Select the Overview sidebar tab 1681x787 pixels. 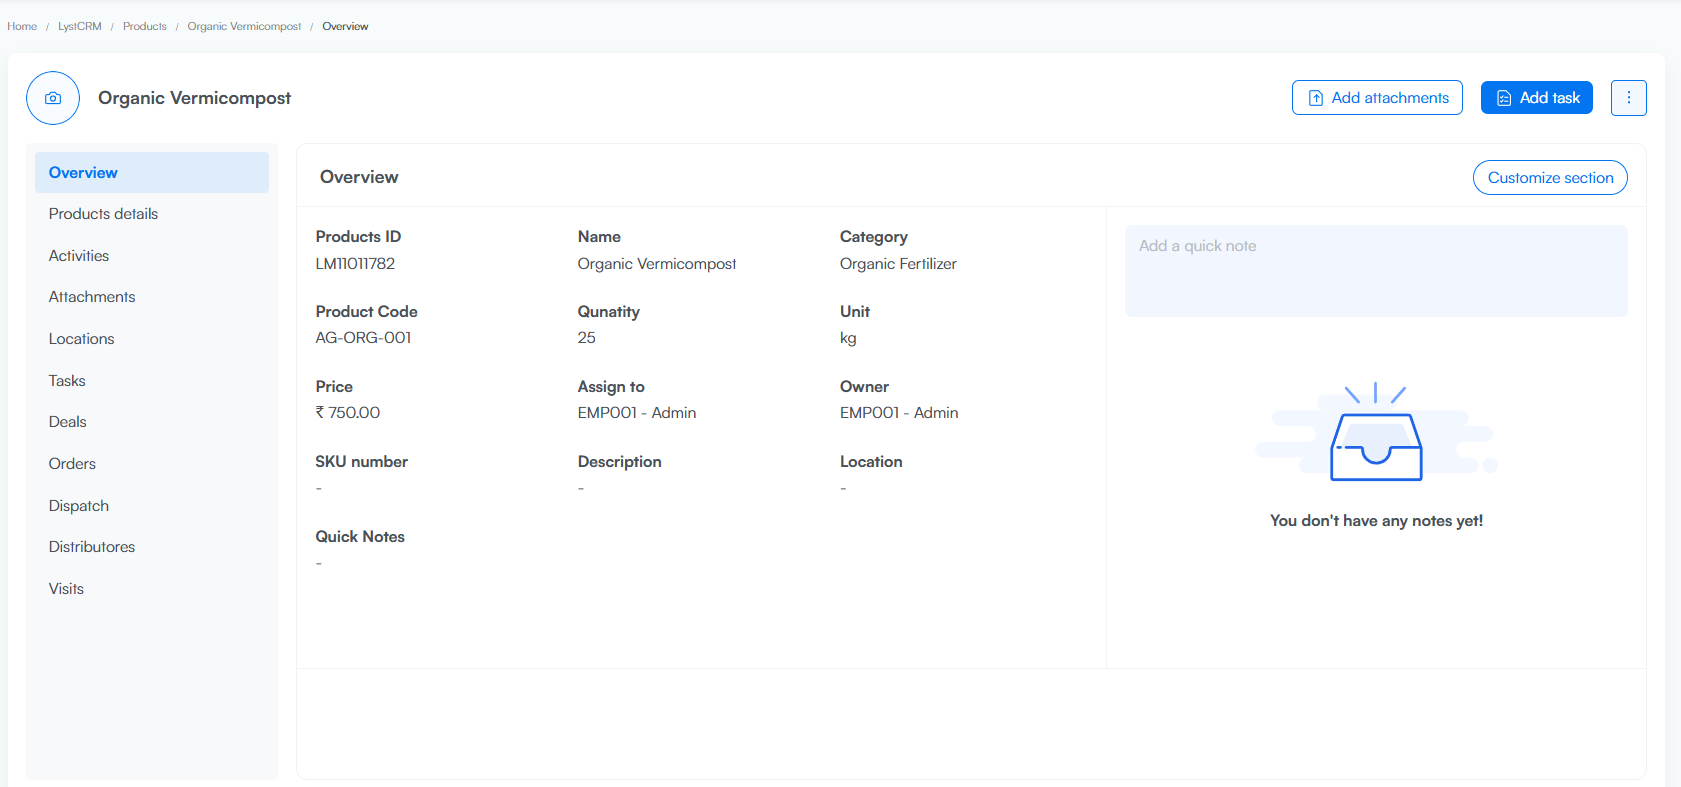pos(152,173)
